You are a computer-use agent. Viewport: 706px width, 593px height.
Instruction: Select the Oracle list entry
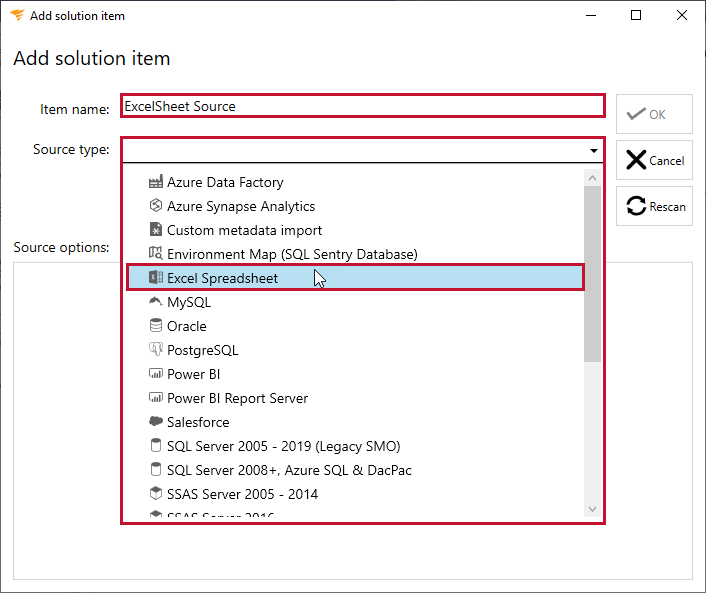355,326
